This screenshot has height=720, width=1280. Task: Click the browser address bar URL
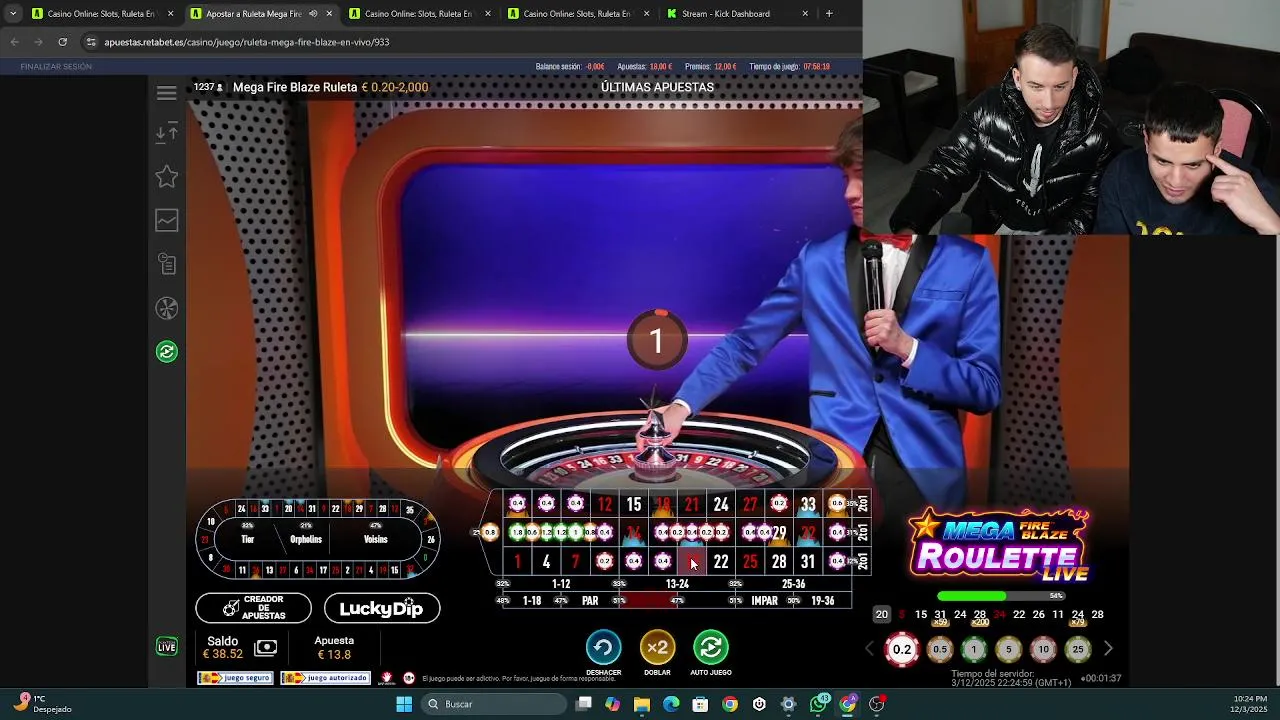247,42
